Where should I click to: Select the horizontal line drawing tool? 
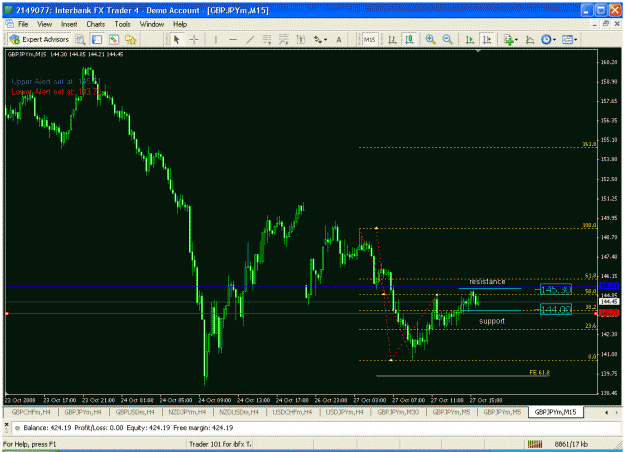pos(233,39)
